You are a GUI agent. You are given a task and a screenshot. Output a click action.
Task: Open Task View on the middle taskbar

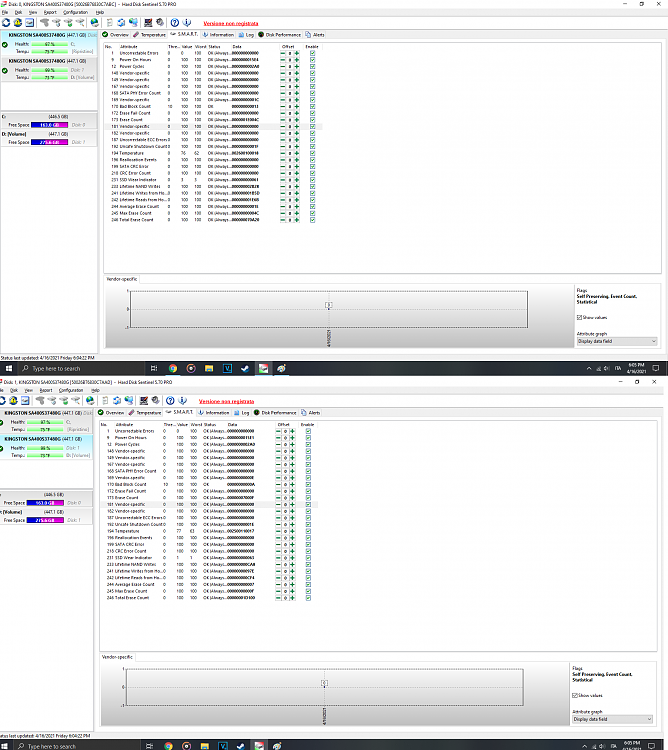coord(153,368)
